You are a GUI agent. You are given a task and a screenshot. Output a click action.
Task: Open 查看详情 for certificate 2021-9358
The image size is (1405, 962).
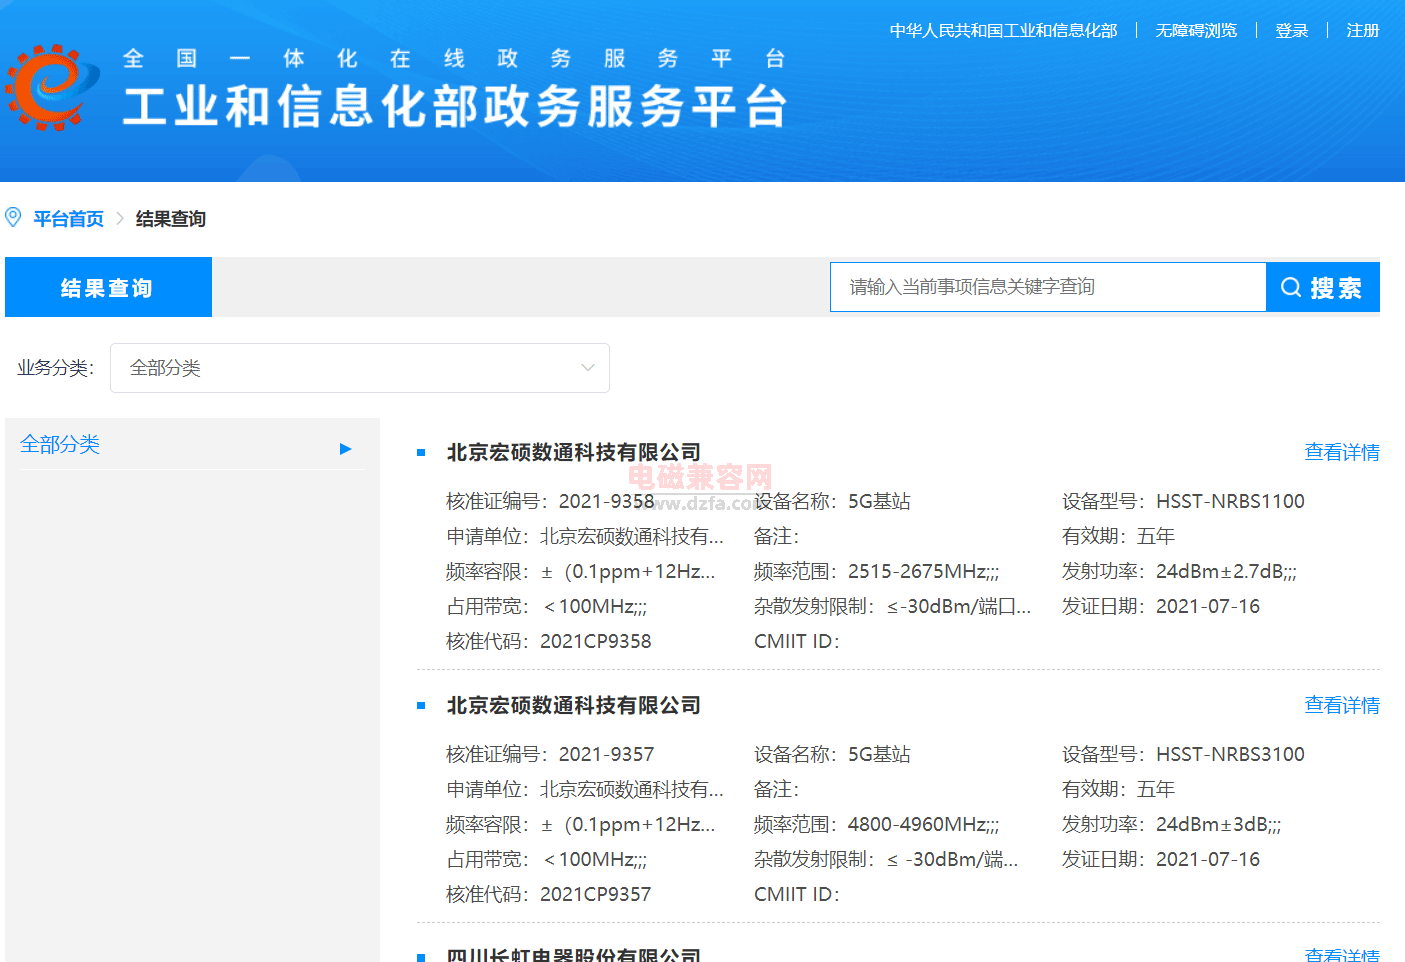1342,453
